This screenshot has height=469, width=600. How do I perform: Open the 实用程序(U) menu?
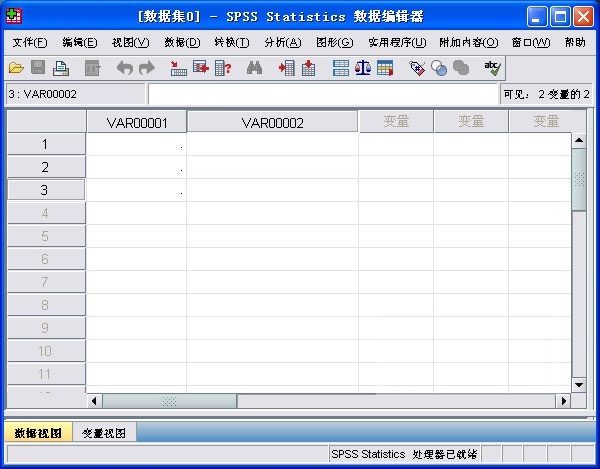point(397,42)
